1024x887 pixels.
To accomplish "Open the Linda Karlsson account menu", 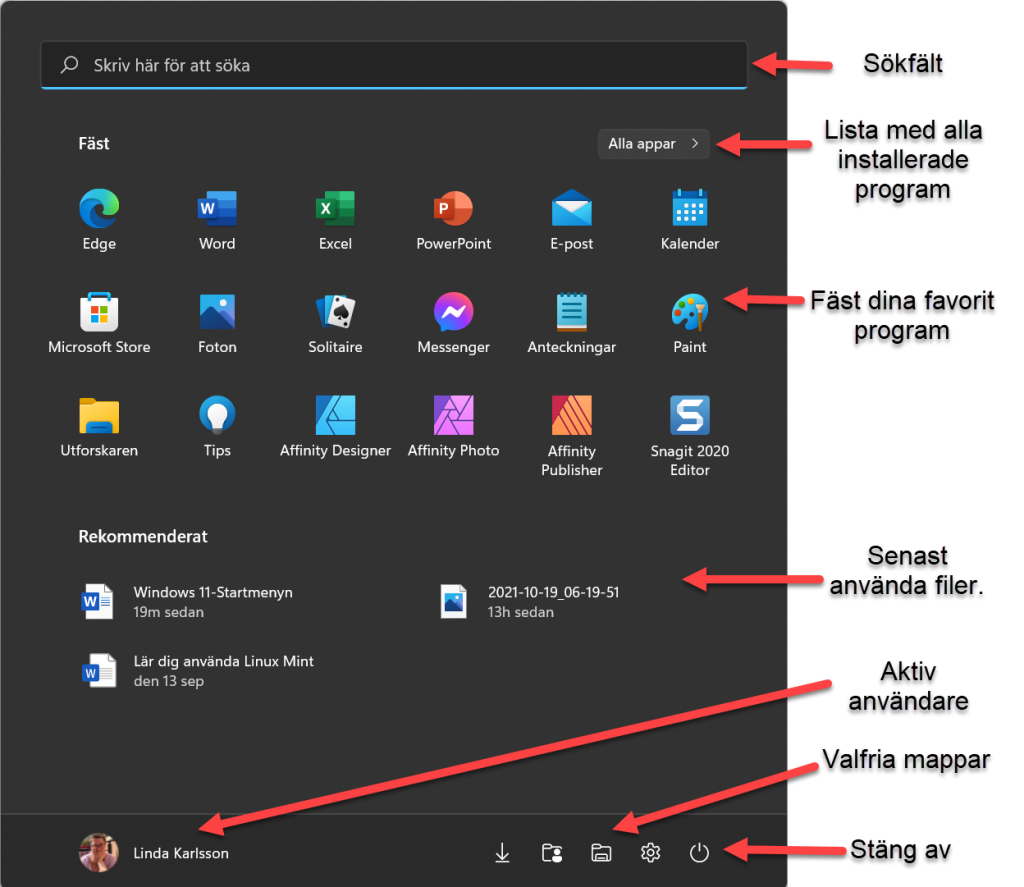I will [x=154, y=852].
